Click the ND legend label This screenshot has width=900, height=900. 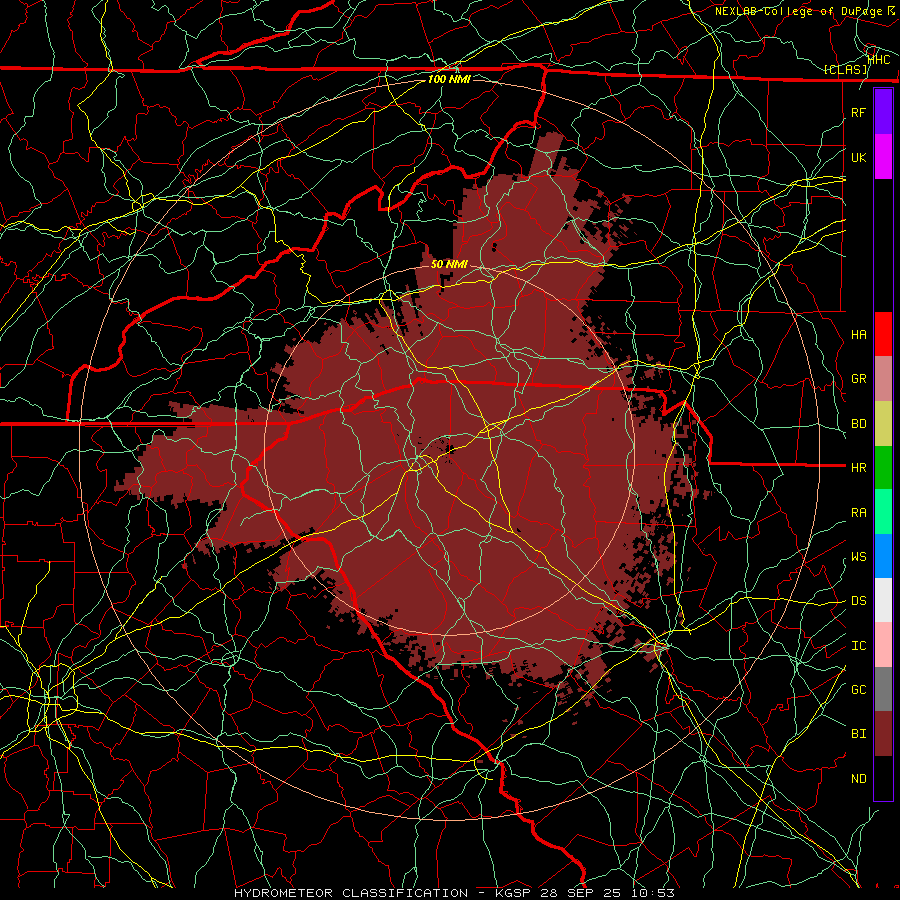point(859,779)
